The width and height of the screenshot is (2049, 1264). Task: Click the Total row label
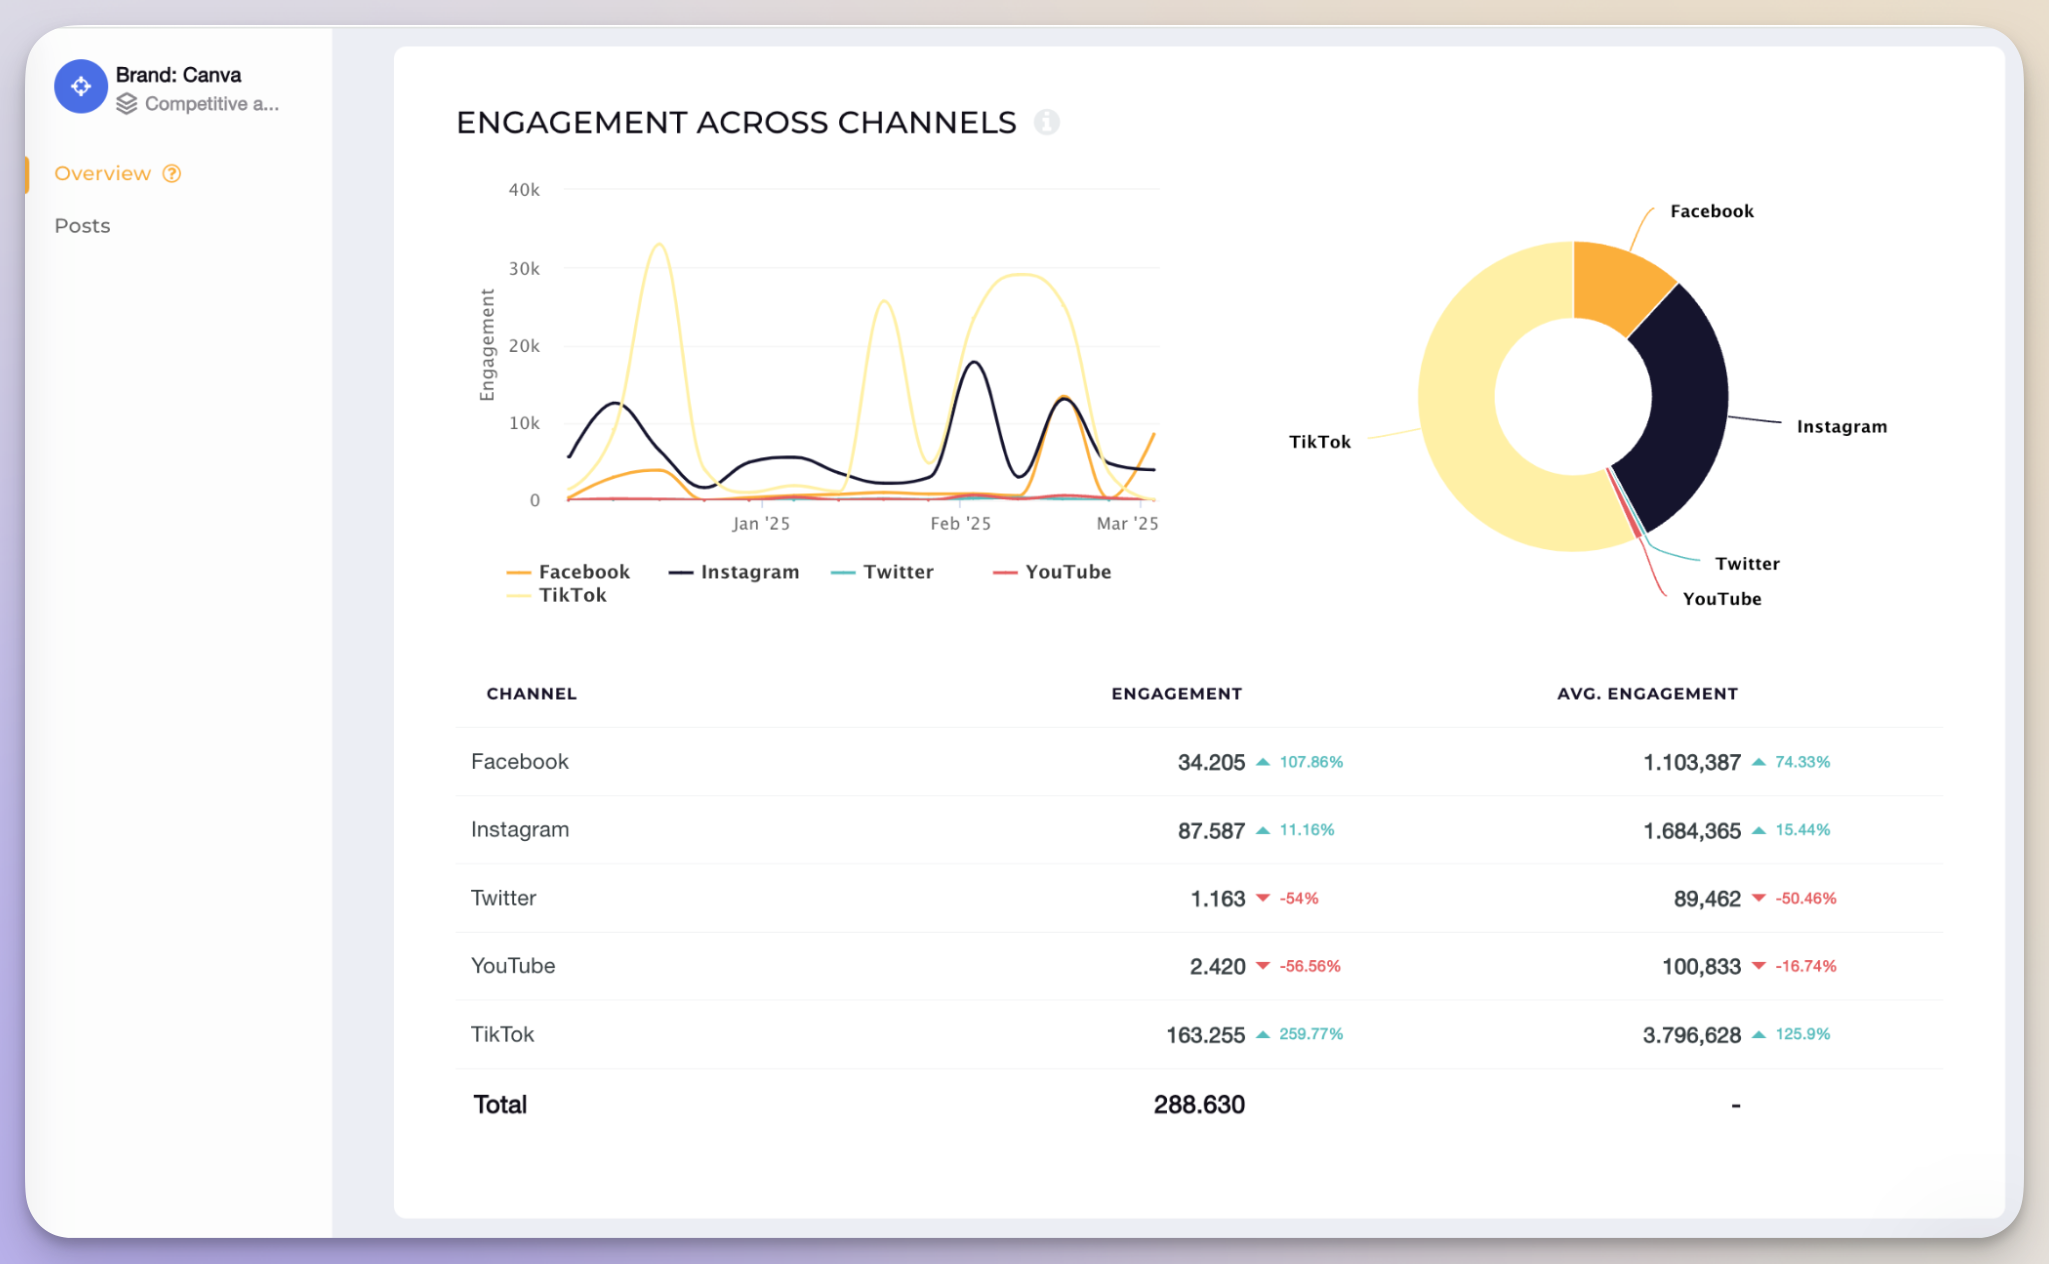pos(500,1104)
